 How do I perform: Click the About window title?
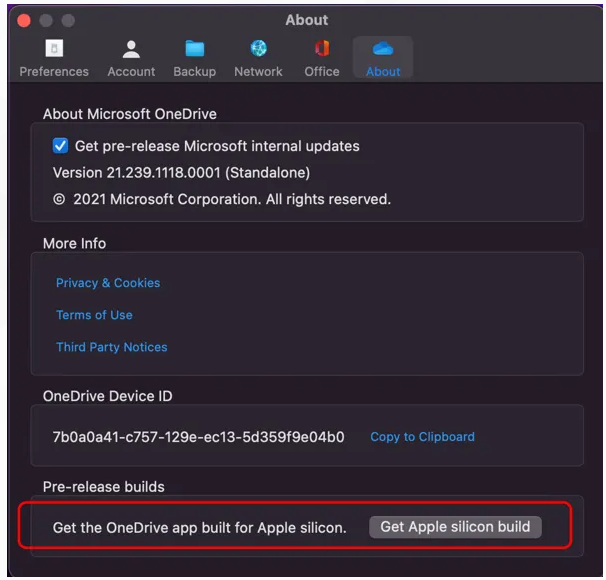tap(307, 20)
